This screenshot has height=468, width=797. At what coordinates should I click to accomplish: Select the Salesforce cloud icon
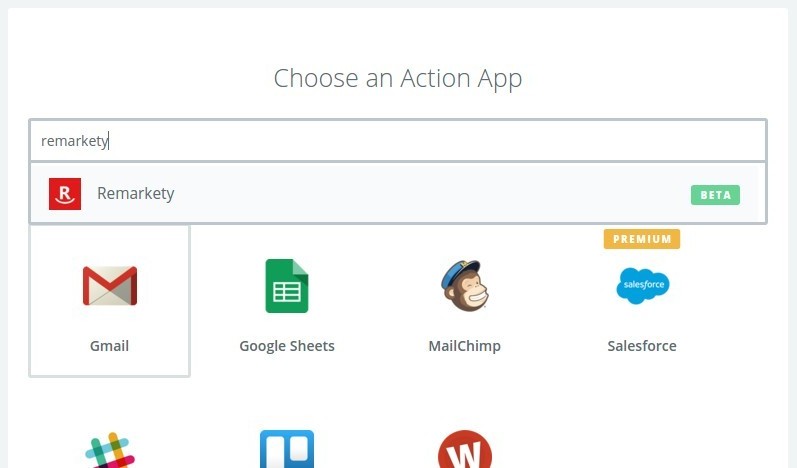click(642, 286)
